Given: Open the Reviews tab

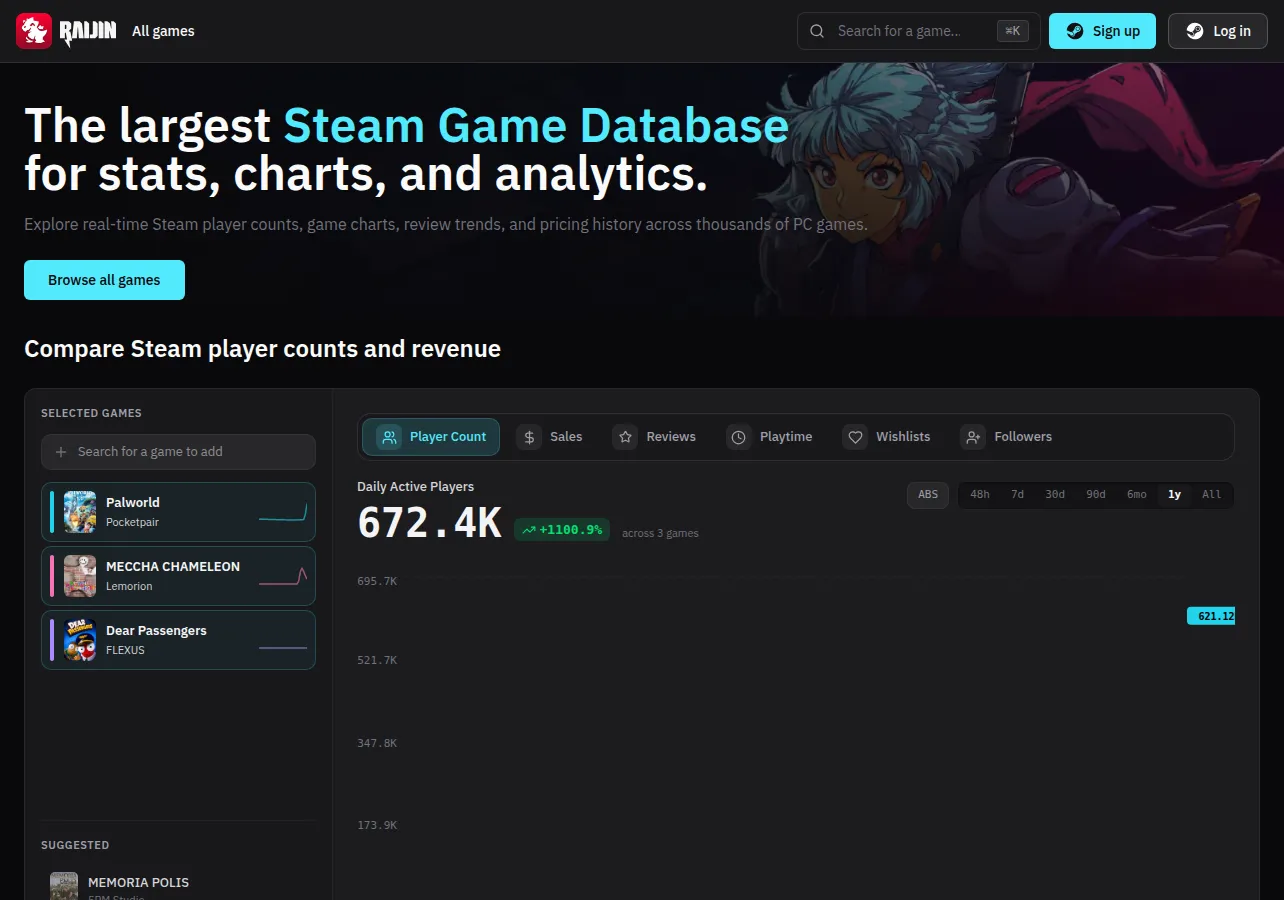Looking at the screenshot, I should [655, 437].
